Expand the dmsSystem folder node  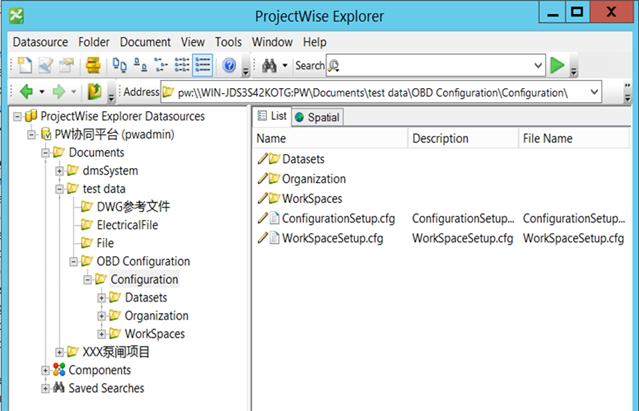pyautogui.click(x=59, y=171)
